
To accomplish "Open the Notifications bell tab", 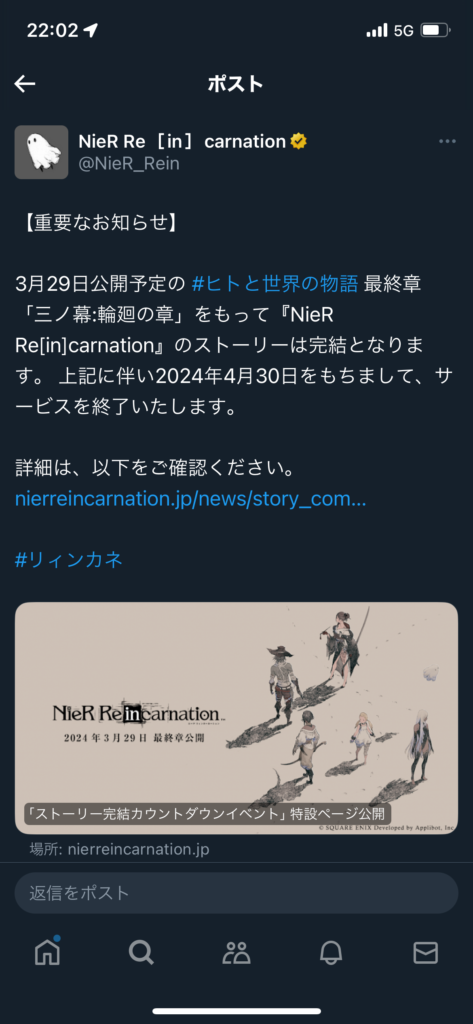I will [331, 953].
